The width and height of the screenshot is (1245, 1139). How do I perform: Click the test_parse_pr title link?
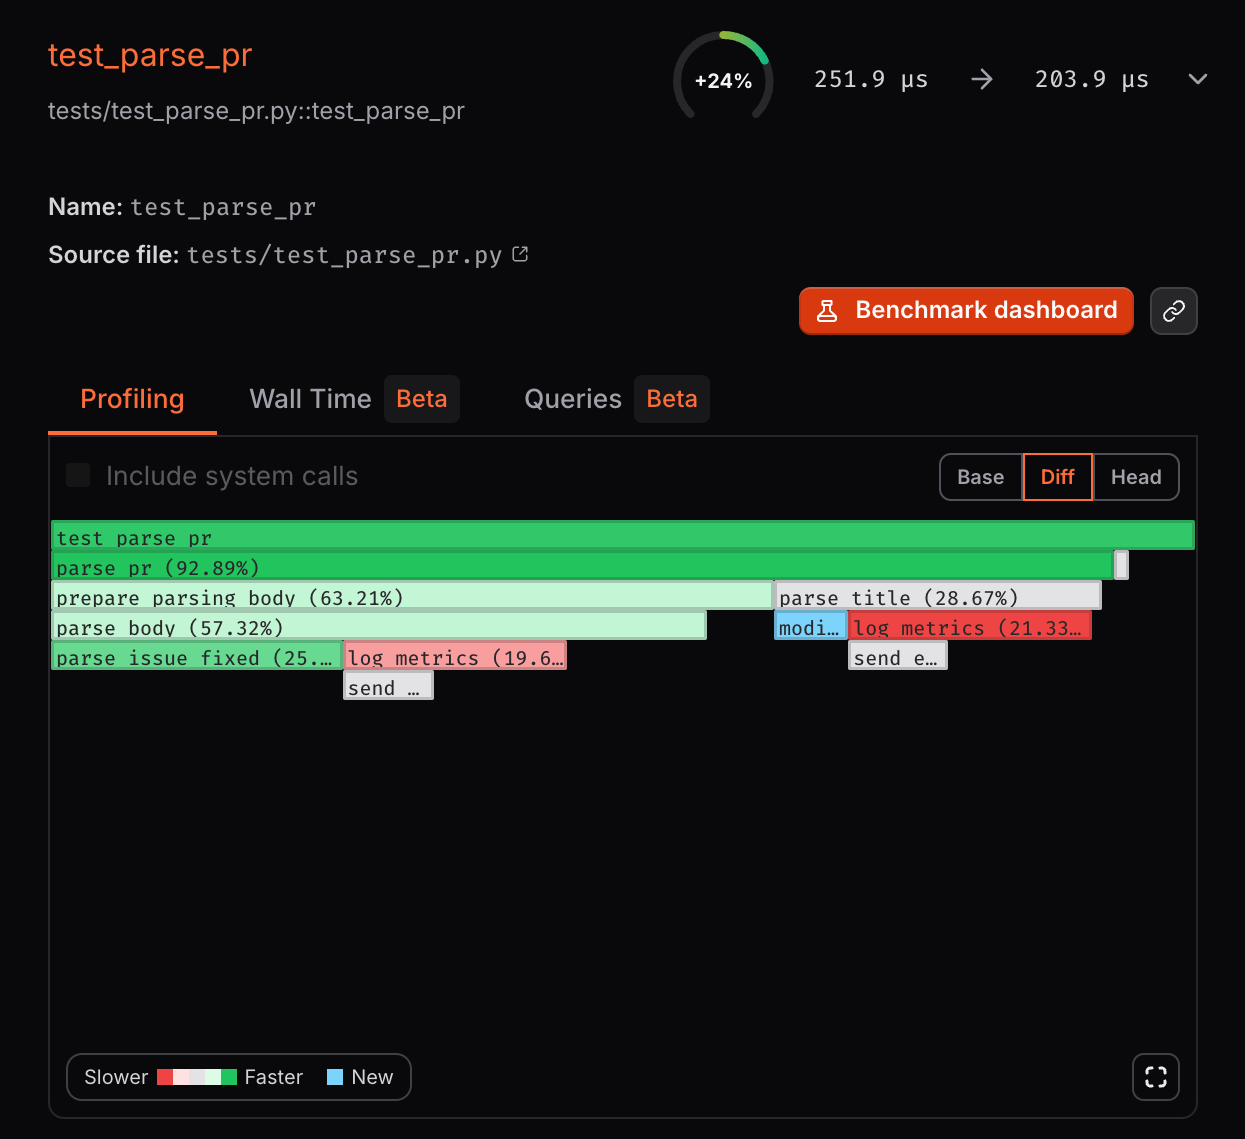[150, 56]
